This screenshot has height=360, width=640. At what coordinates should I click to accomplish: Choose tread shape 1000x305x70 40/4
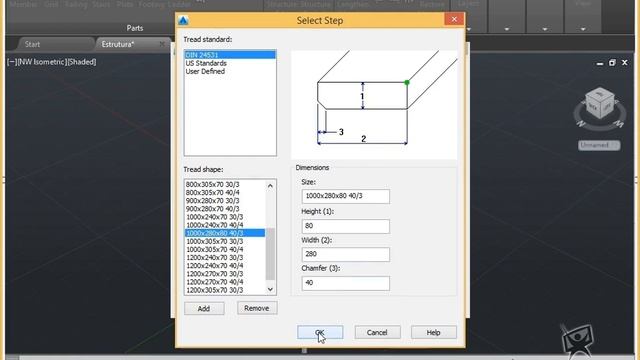[225, 249]
